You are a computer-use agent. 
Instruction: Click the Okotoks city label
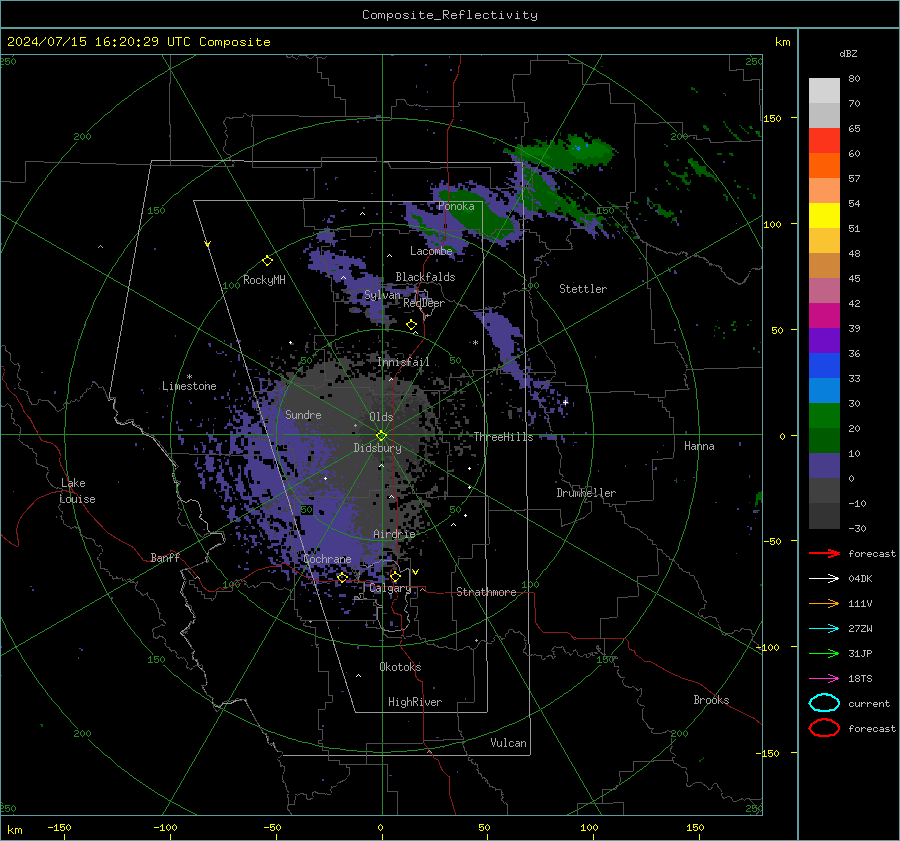coord(400,667)
